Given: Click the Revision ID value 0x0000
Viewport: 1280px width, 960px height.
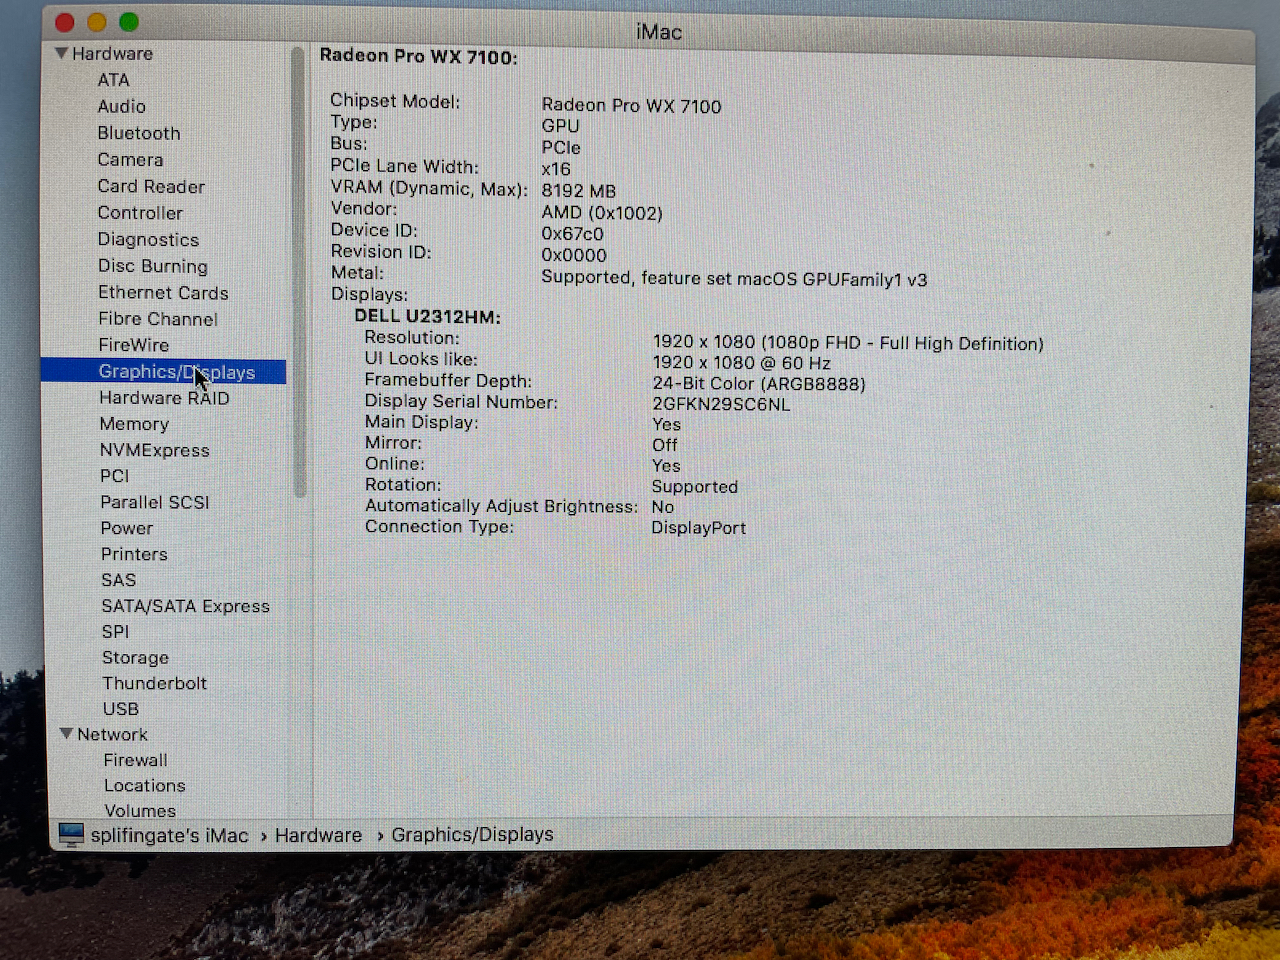Looking at the screenshot, I should [574, 255].
